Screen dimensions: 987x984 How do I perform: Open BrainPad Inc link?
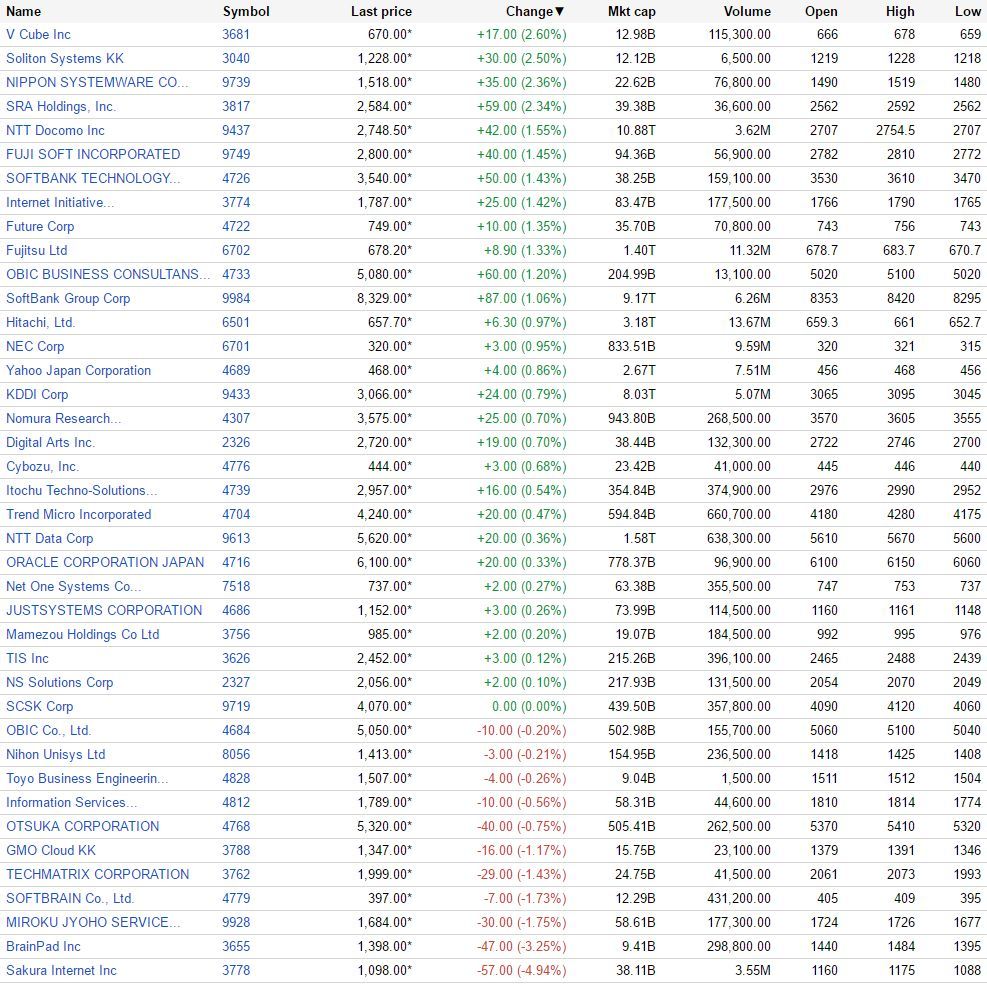[x=43, y=946]
